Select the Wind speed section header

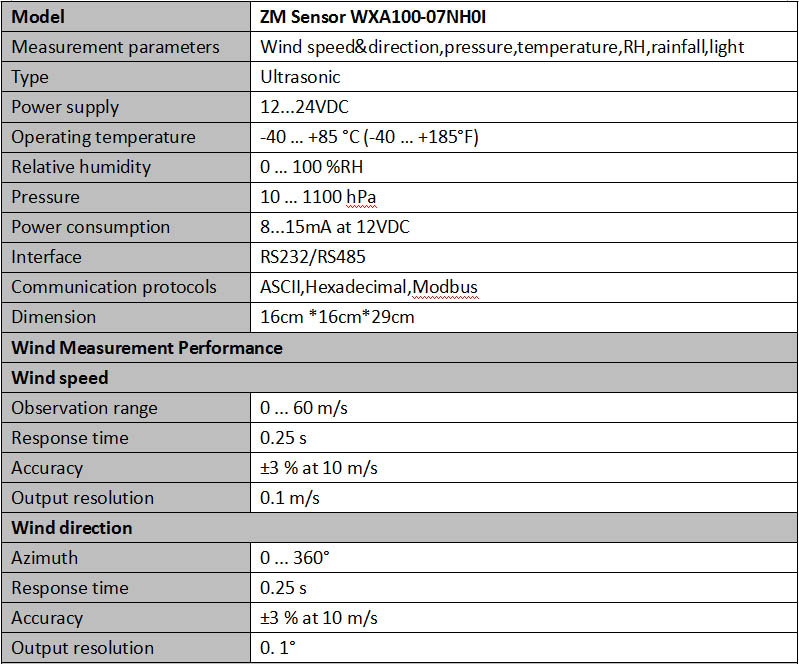(x=60, y=378)
